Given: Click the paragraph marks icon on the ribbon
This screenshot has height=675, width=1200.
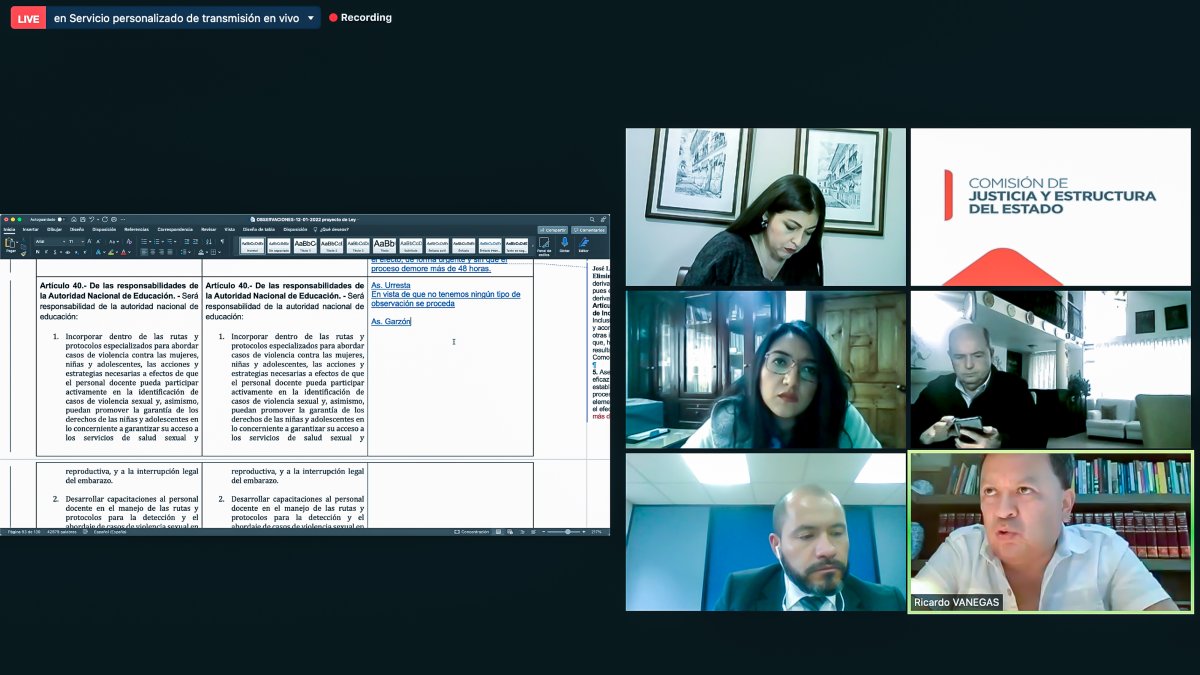Looking at the screenshot, I should click(x=222, y=241).
